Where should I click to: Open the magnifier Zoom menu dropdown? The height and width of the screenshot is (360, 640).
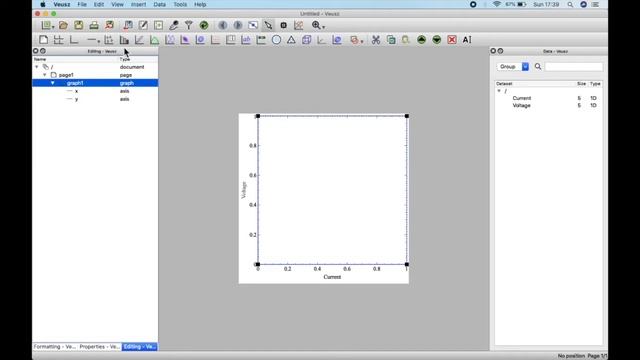pyautogui.click(x=318, y=25)
